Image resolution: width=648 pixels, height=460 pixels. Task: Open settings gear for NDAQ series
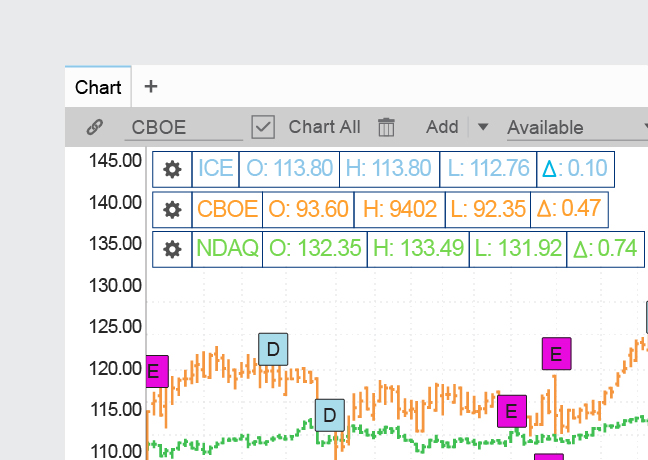pos(172,250)
